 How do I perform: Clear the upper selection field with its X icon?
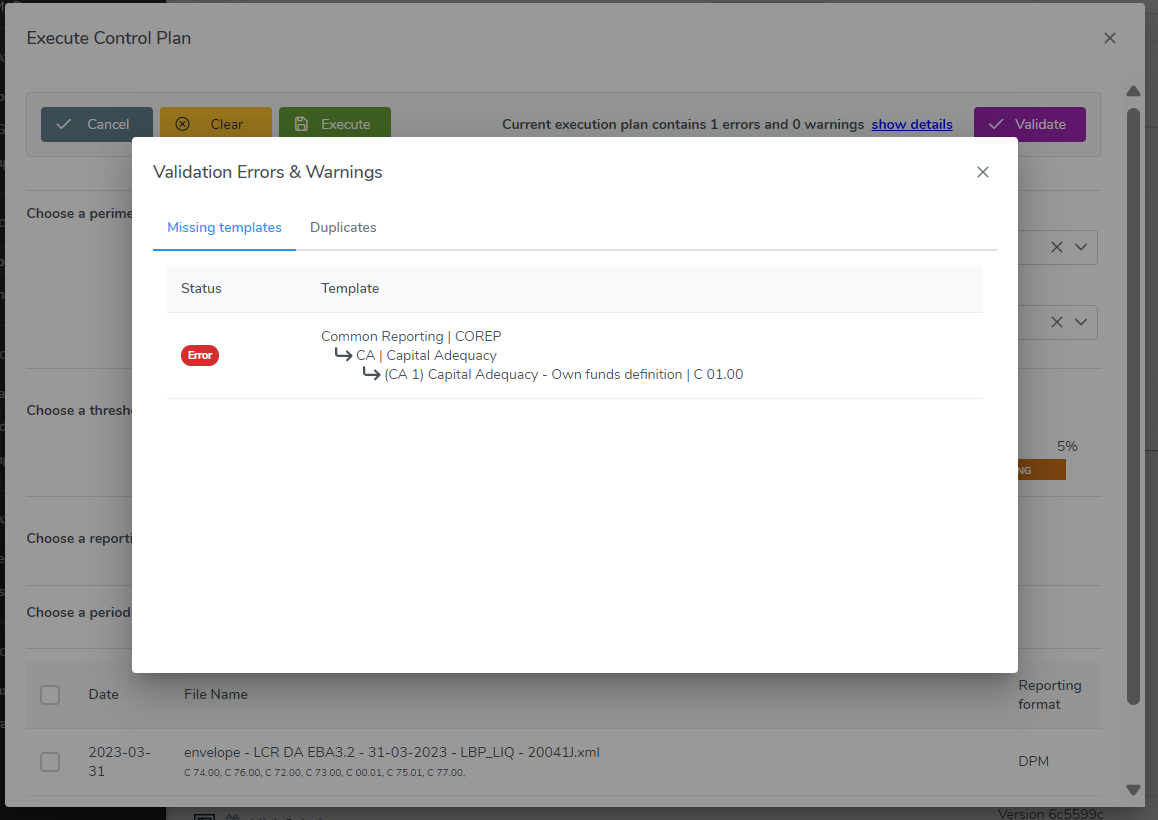click(x=1056, y=247)
